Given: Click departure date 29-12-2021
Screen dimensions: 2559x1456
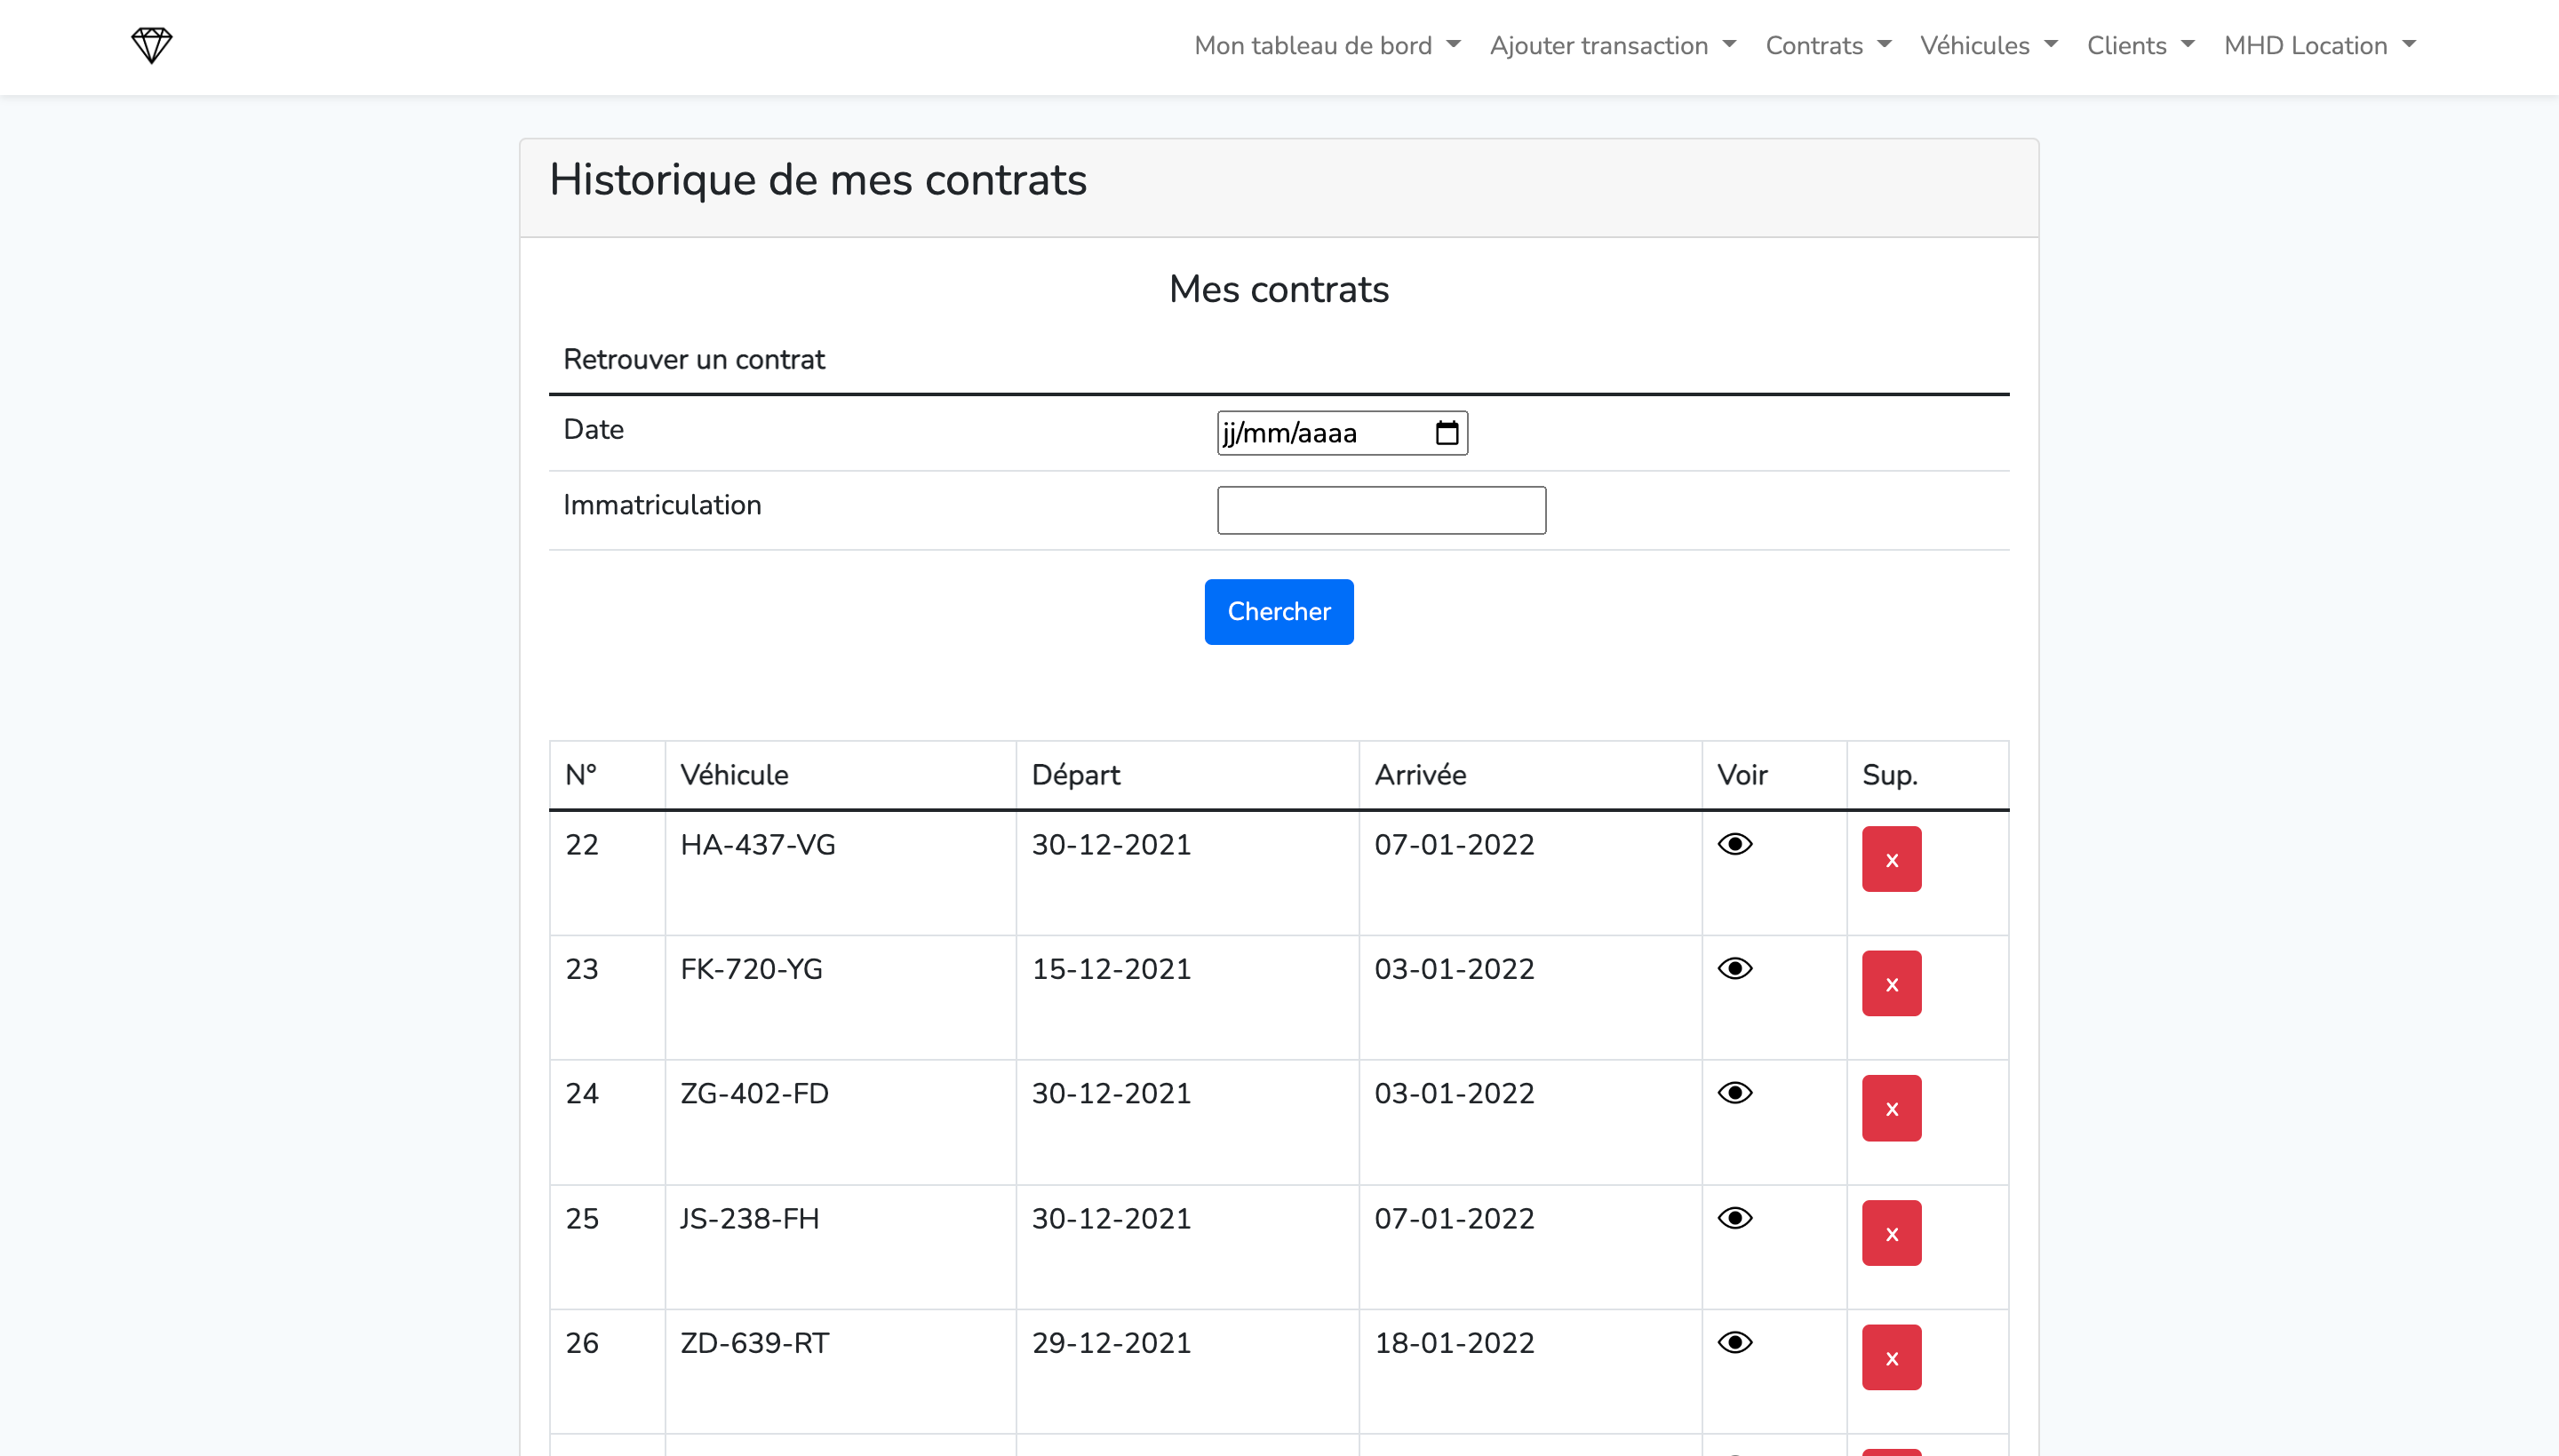Looking at the screenshot, I should pyautogui.click(x=1111, y=1343).
